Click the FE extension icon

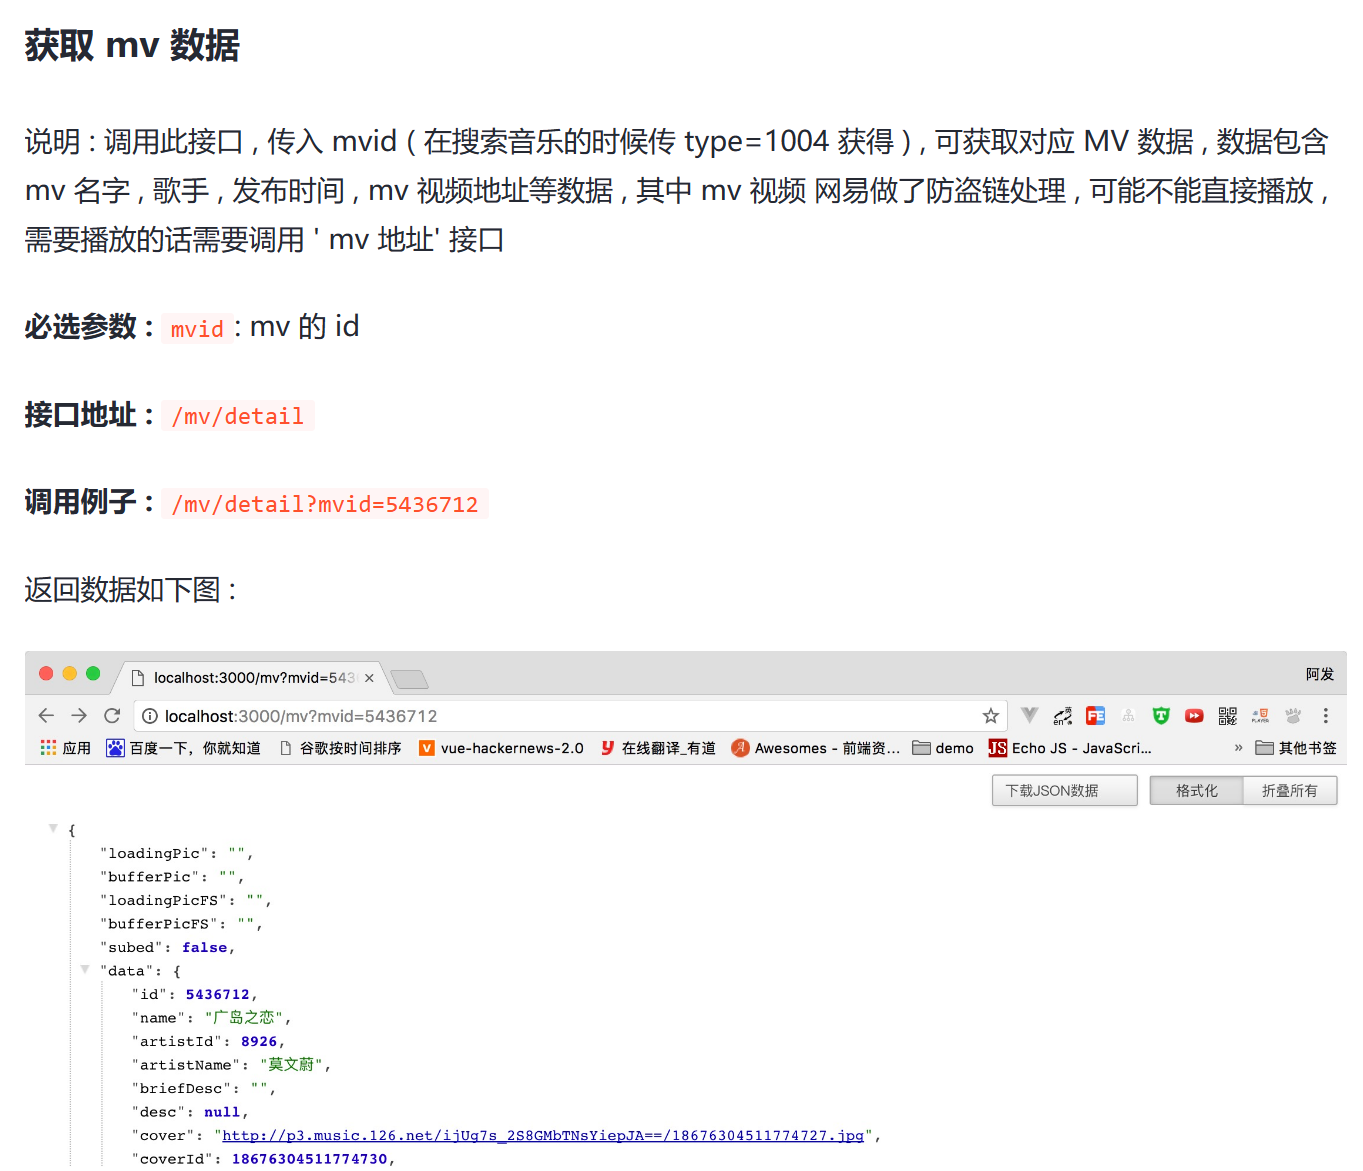coord(1096,715)
